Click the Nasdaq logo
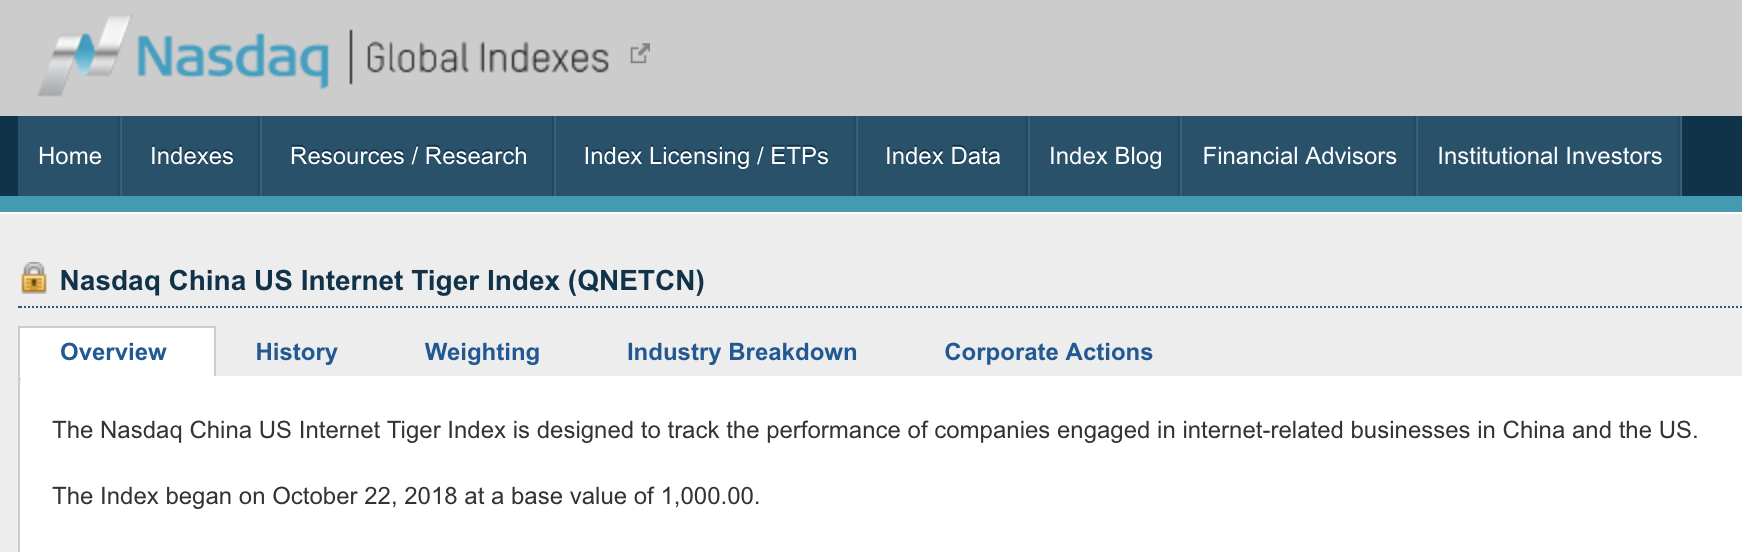The image size is (1742, 552). (185, 57)
